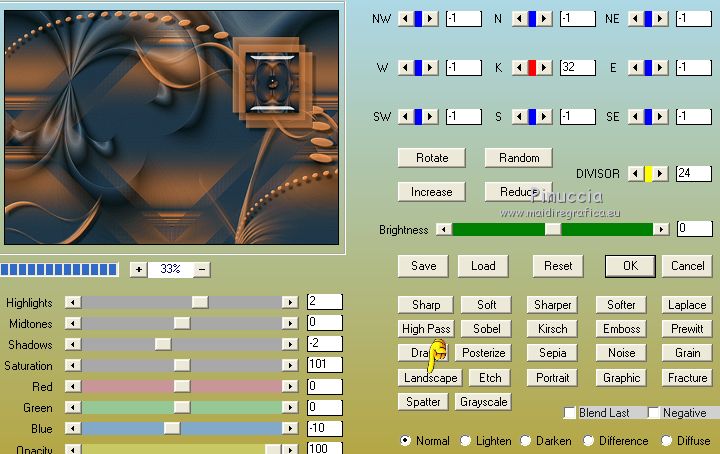The image size is (720, 454).
Task: Increase NW value with right arrow
Action: tap(430, 19)
